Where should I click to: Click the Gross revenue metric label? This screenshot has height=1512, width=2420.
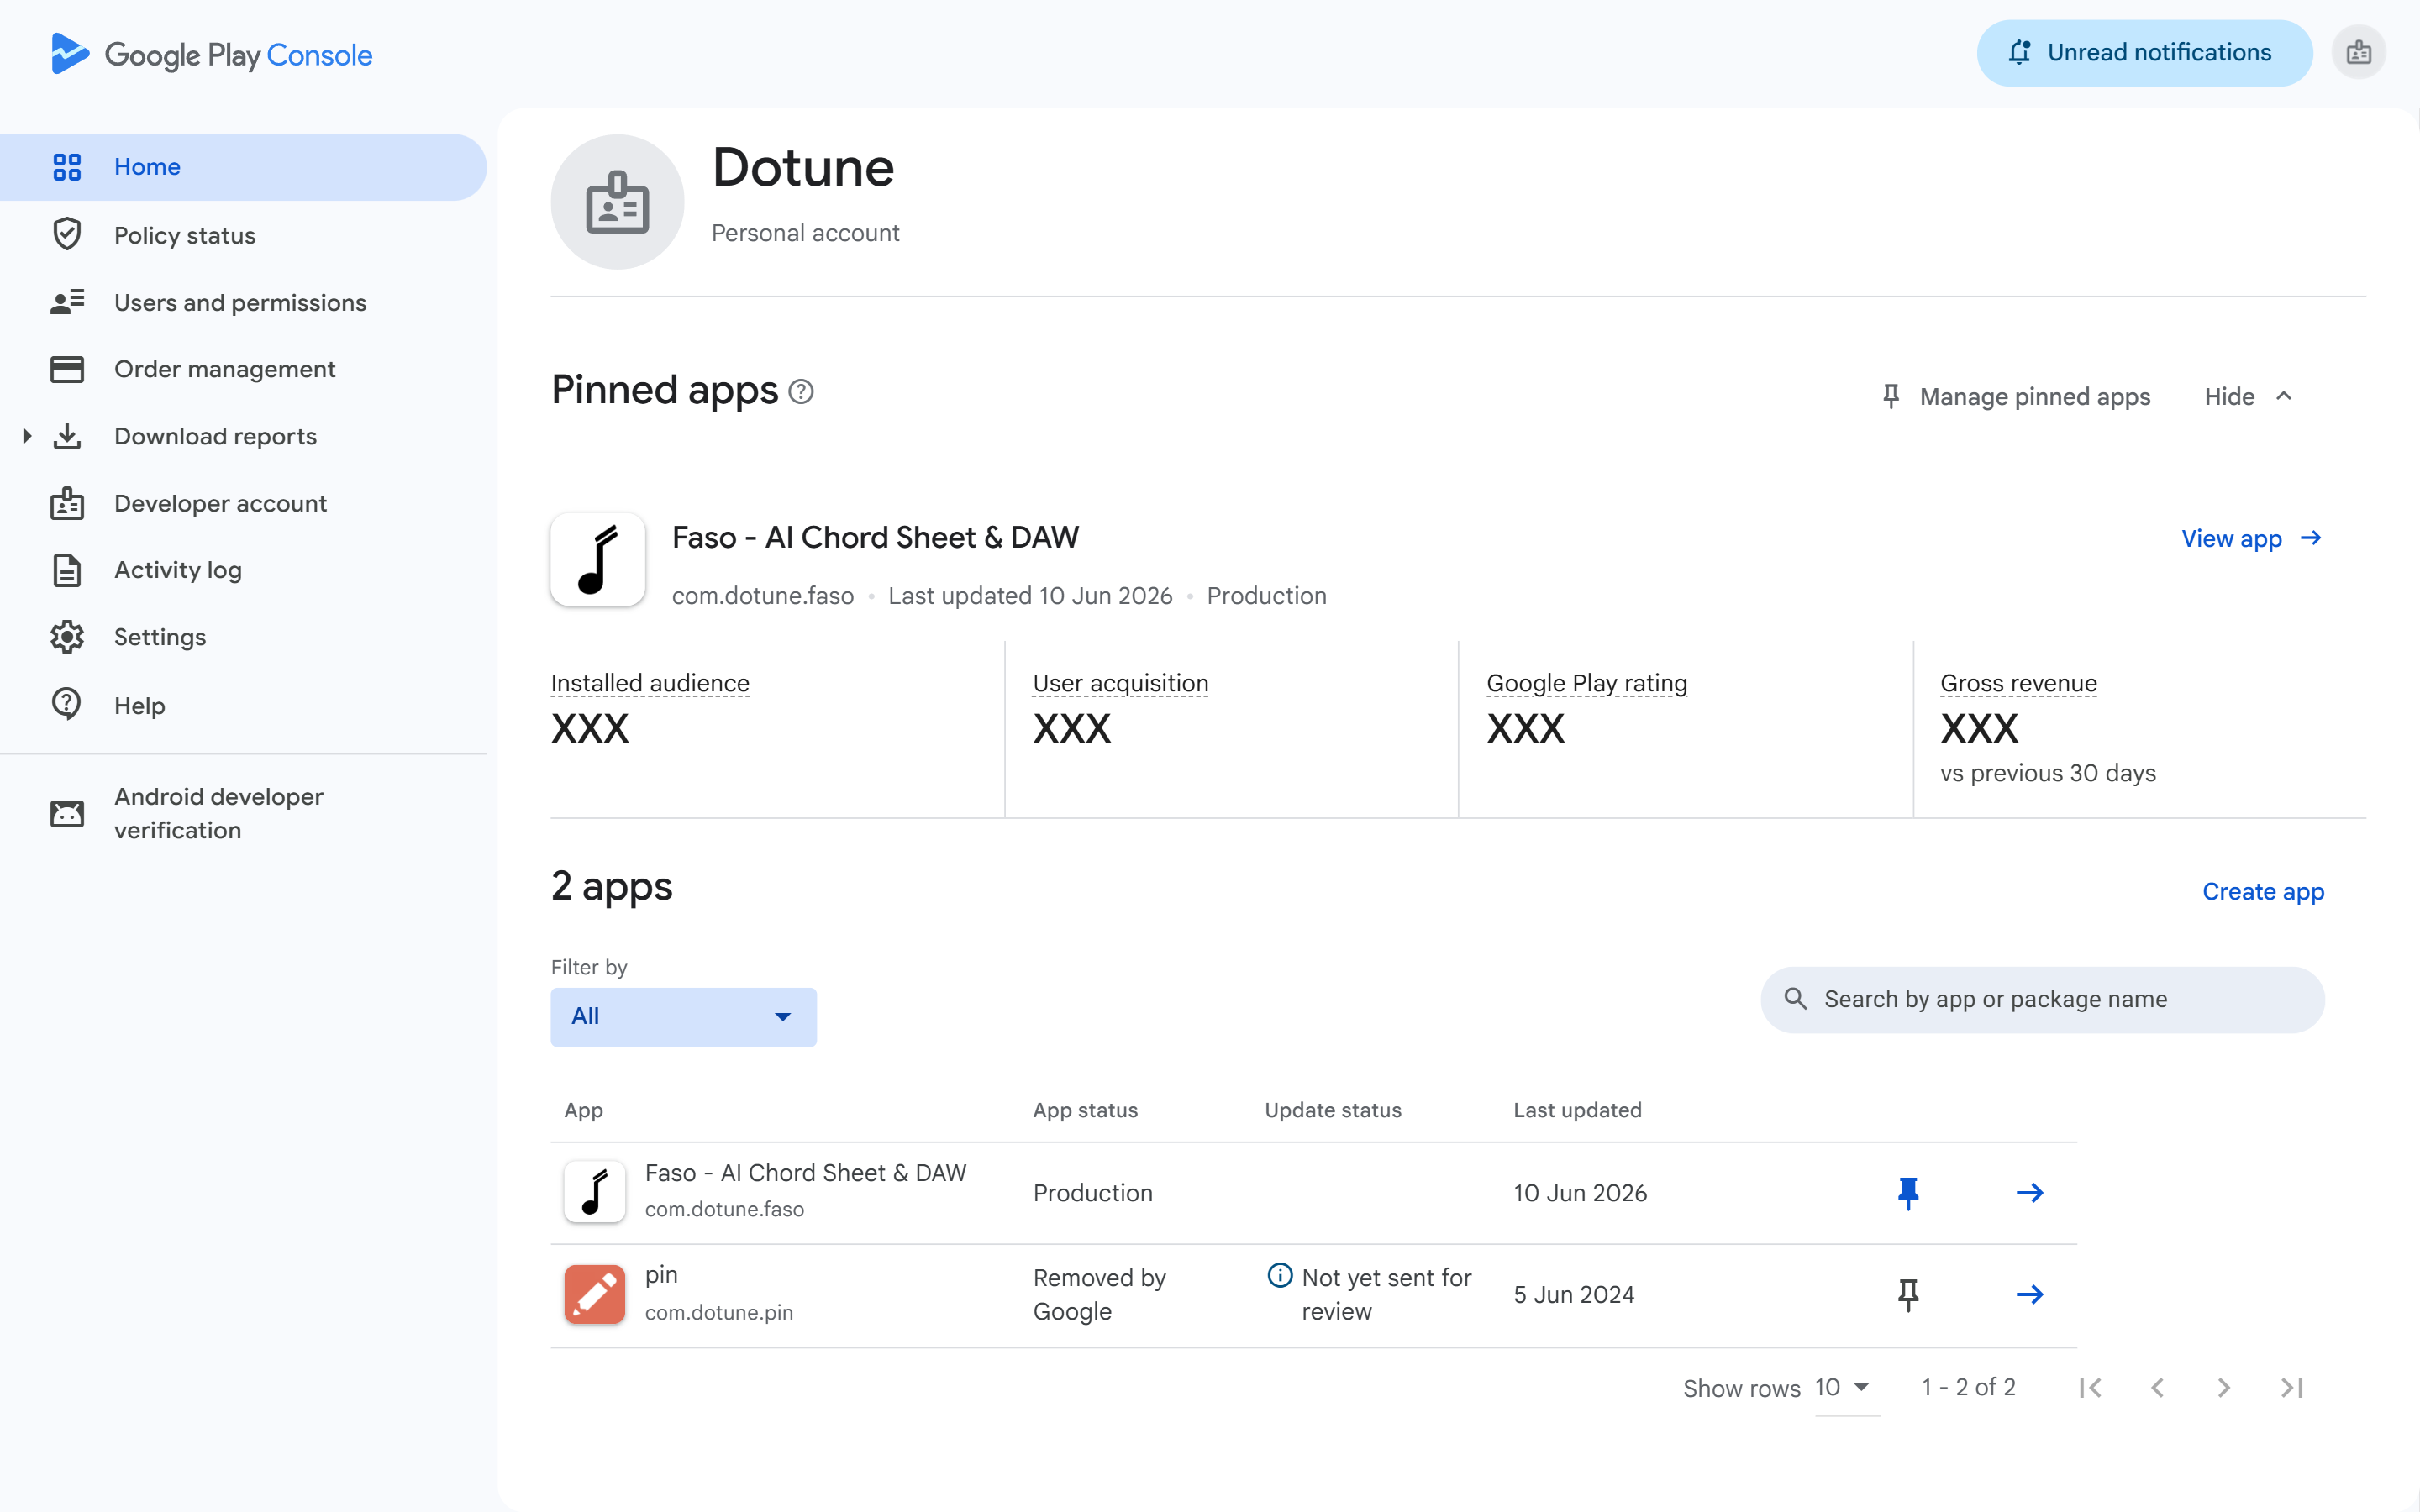[x=2018, y=683]
